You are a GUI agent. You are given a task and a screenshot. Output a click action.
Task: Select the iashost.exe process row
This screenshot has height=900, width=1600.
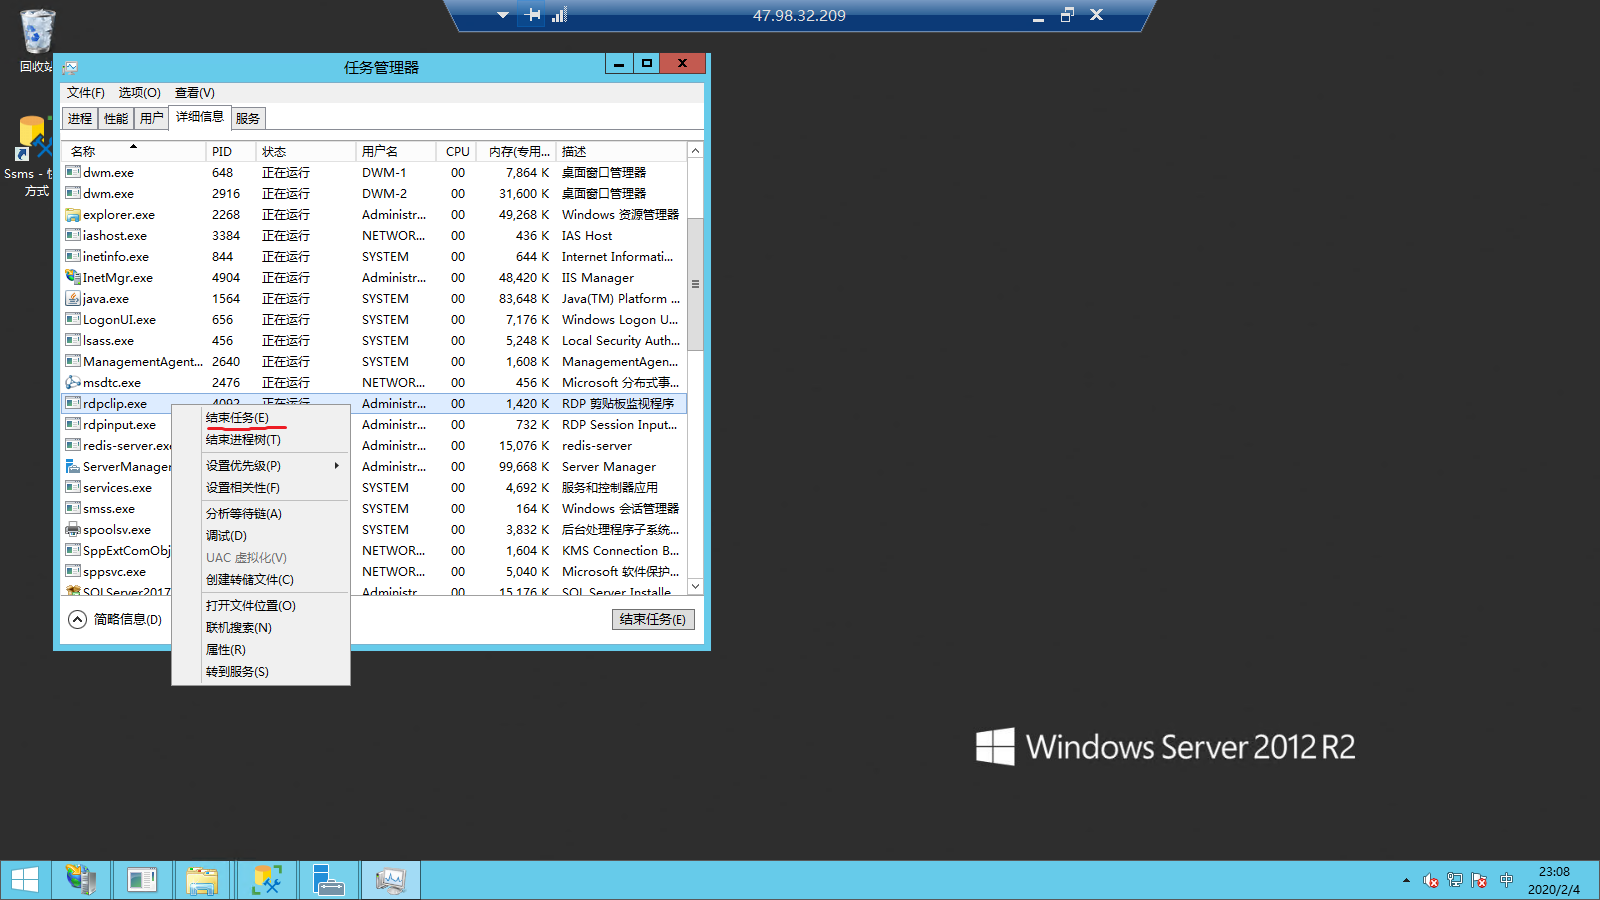coord(374,235)
